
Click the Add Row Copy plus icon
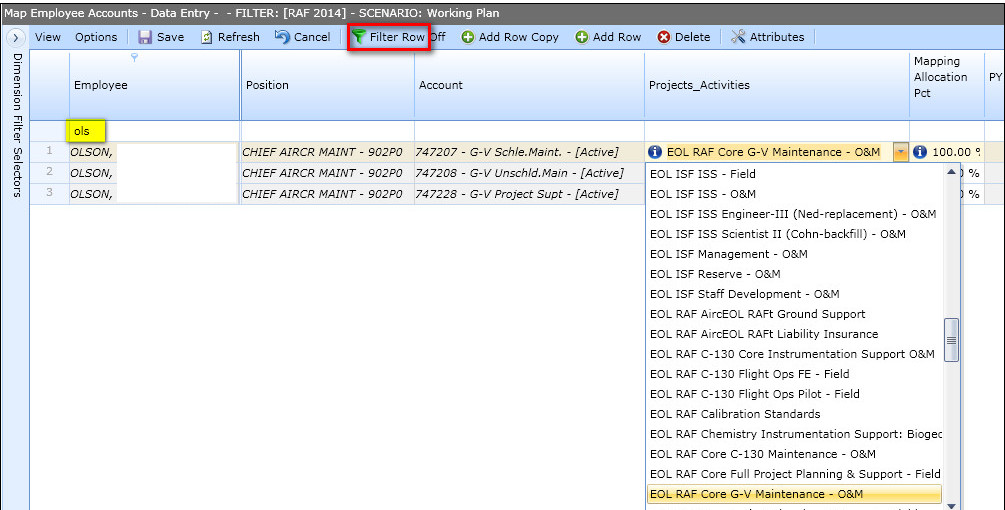coord(468,37)
